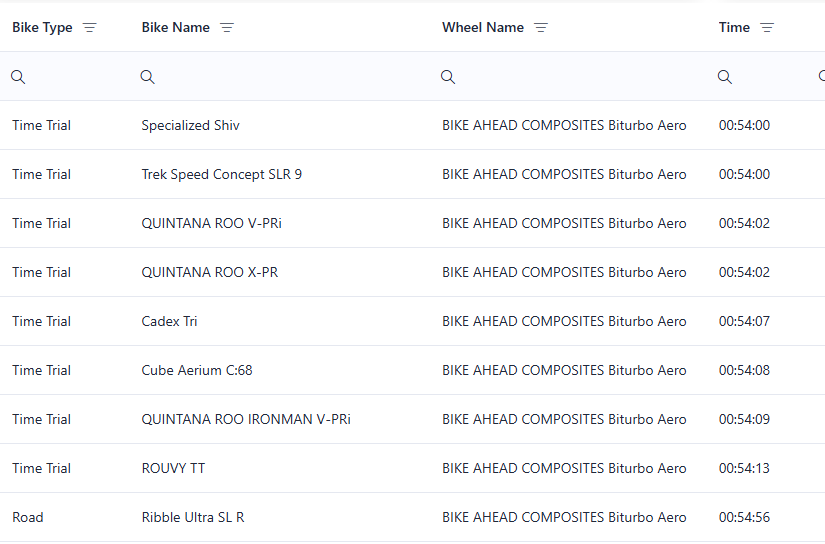
Task: Select the Ribble Ultra SL R row
Action: [193, 518]
